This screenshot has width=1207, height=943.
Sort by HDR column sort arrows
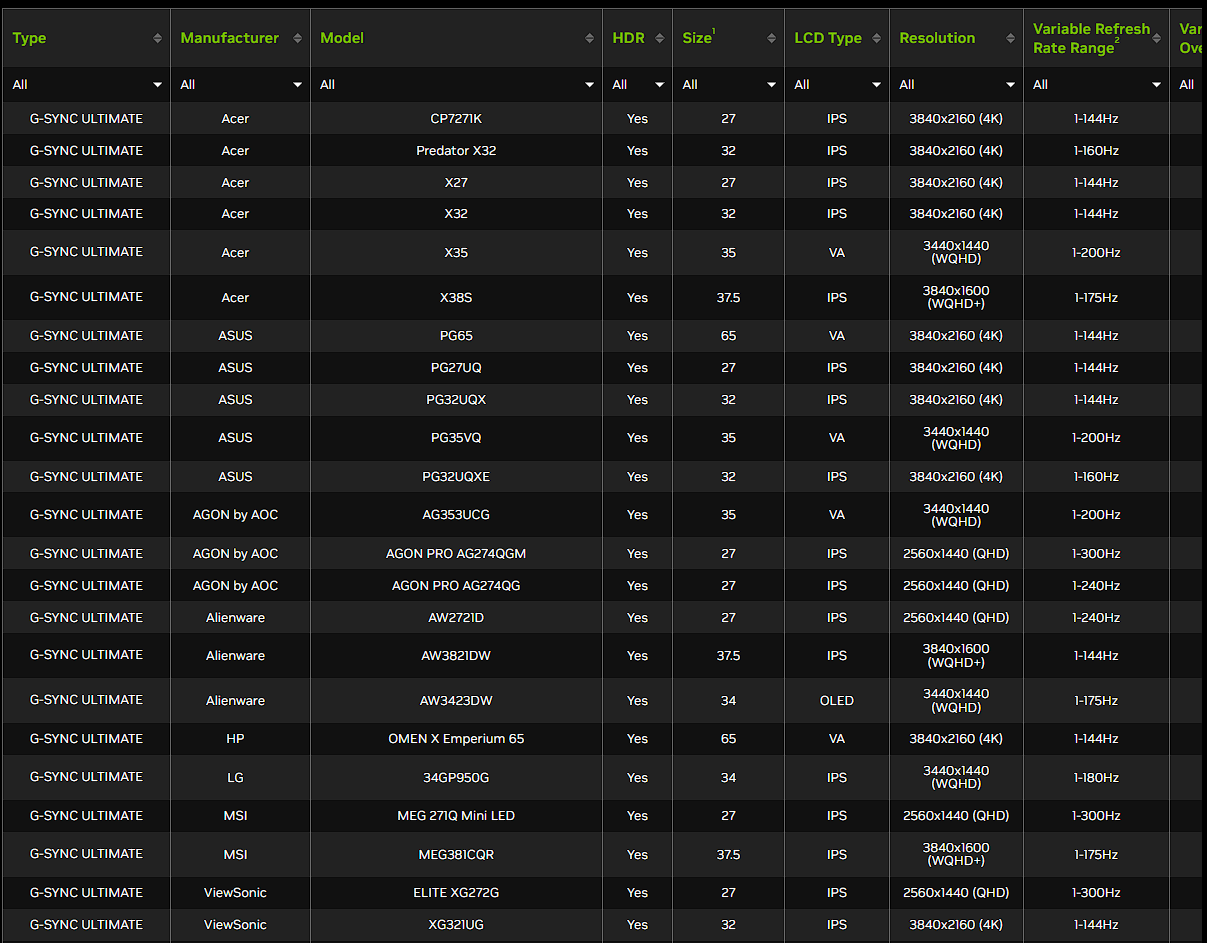point(659,38)
